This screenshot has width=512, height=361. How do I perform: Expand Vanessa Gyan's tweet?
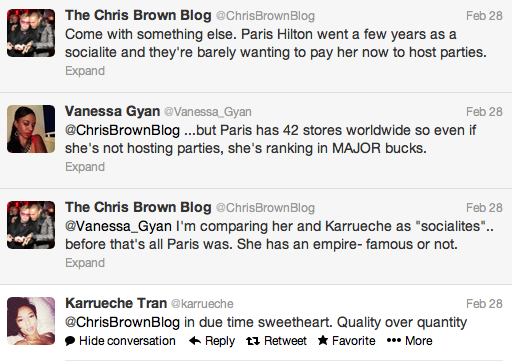pyautogui.click(x=85, y=167)
